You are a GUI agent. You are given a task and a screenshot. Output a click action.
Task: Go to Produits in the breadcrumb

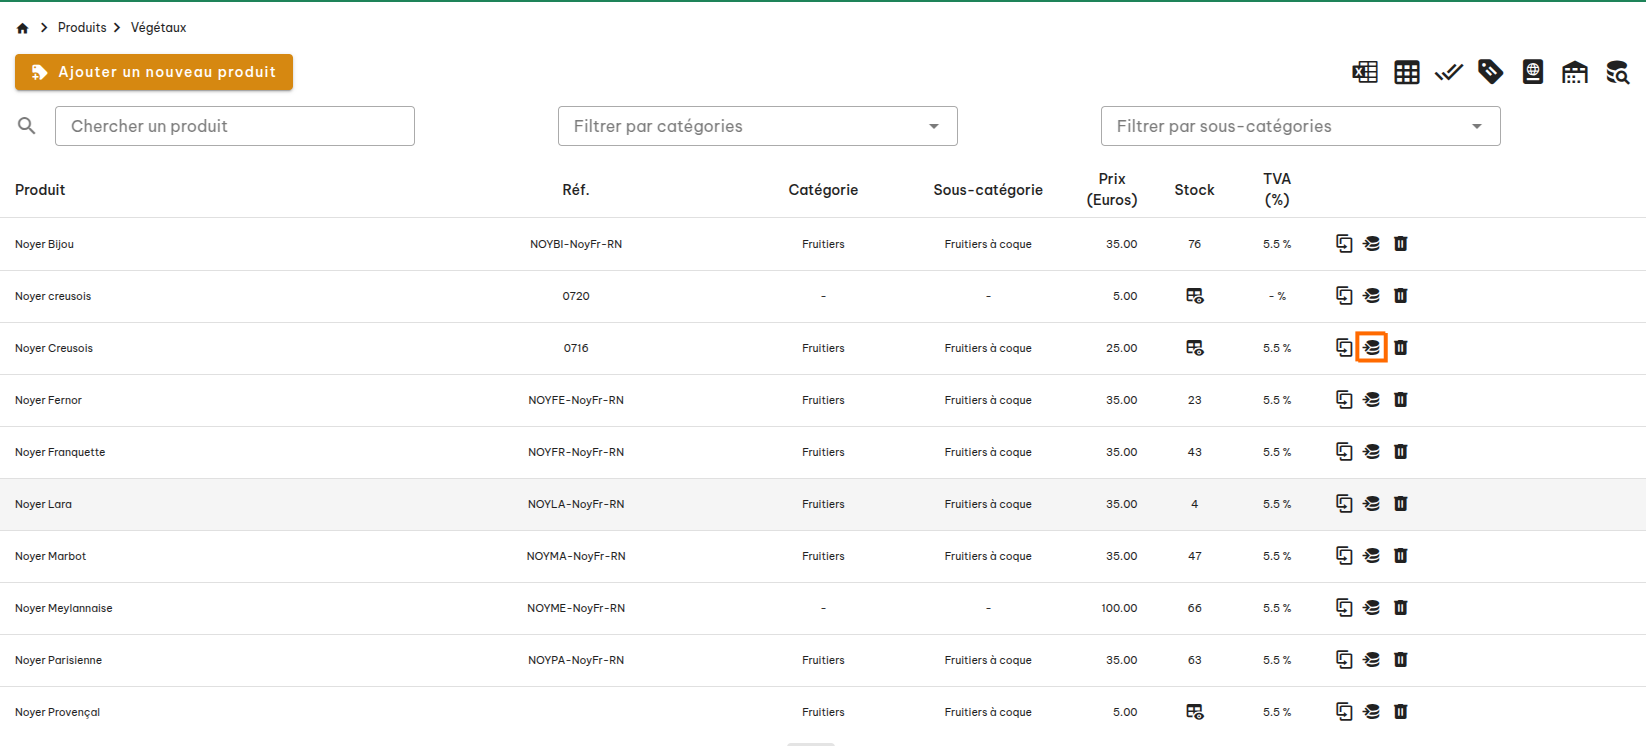(x=82, y=28)
